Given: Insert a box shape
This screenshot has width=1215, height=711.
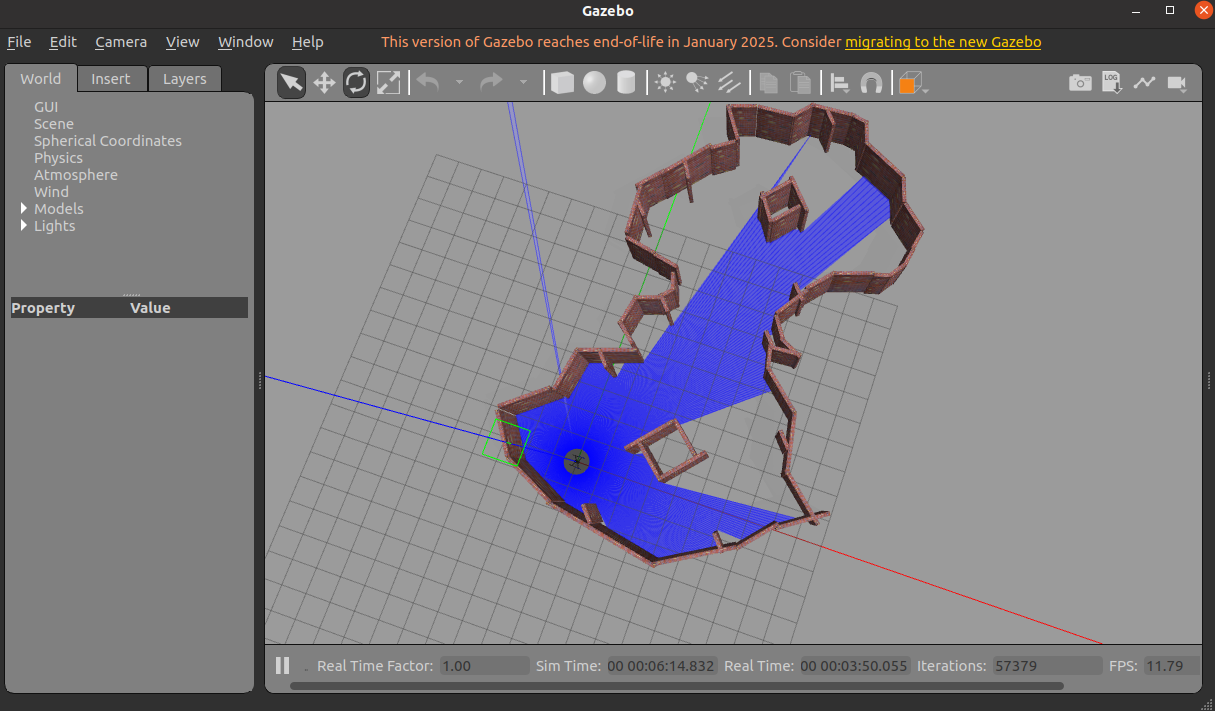Looking at the screenshot, I should (563, 82).
